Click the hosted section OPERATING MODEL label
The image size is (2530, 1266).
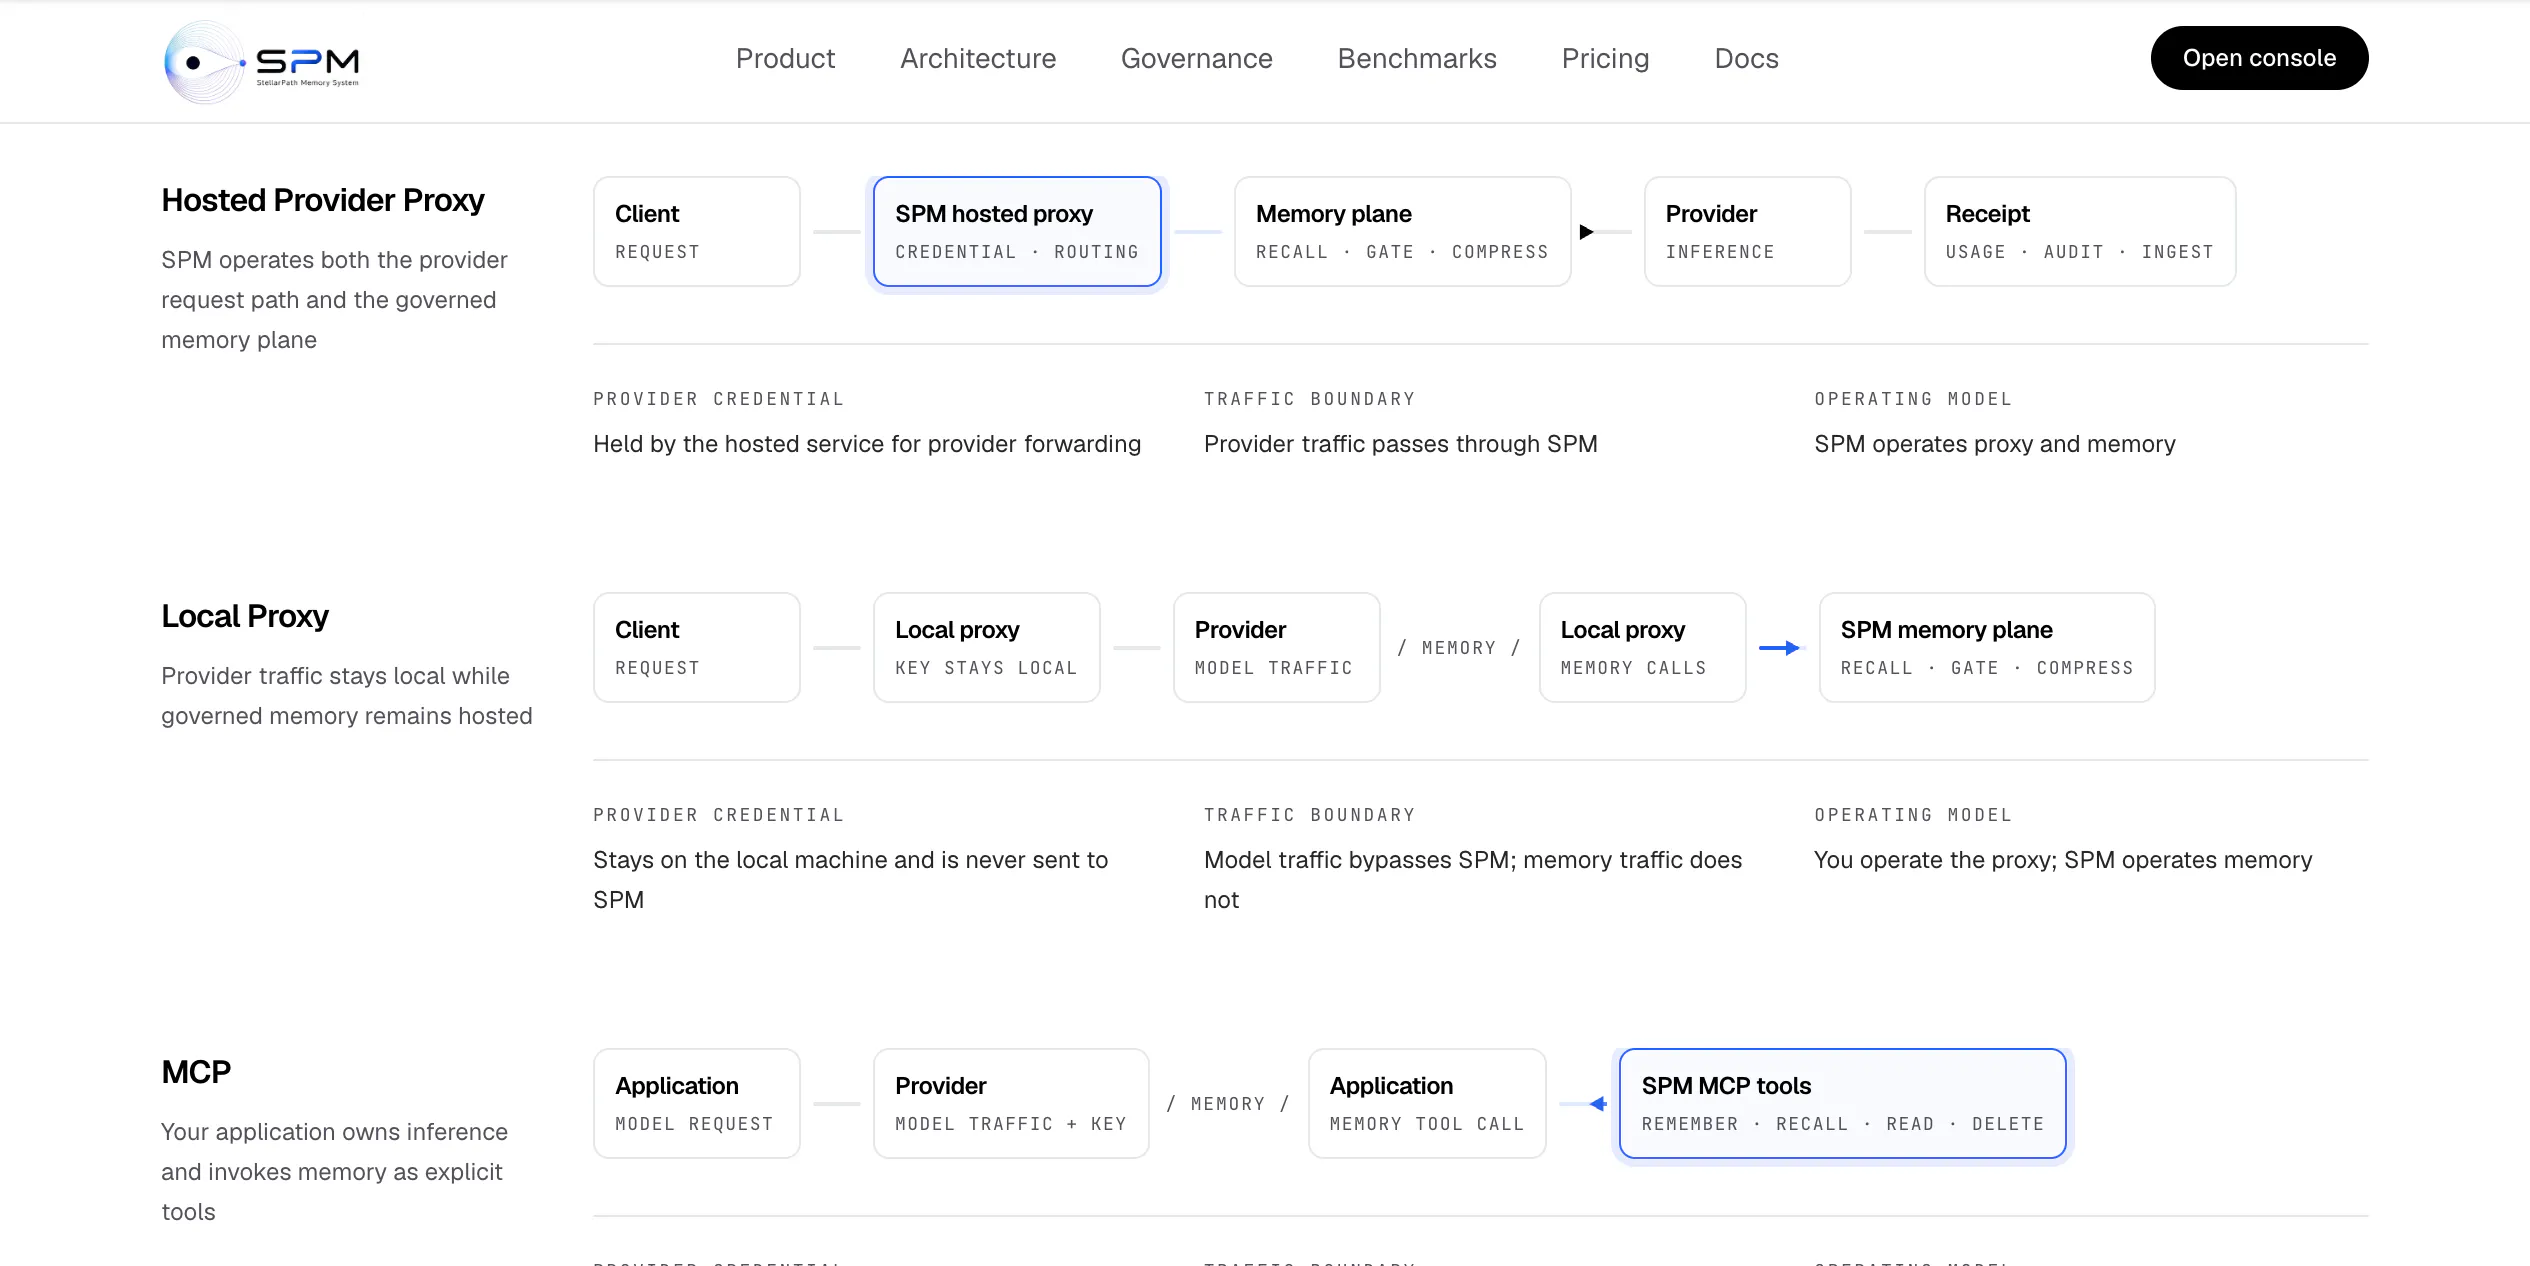click(1913, 399)
